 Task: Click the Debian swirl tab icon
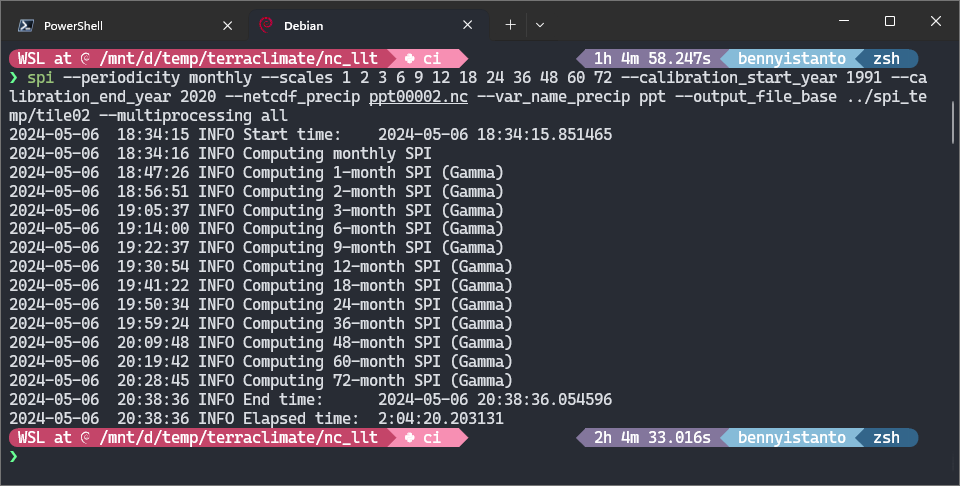(x=266, y=25)
